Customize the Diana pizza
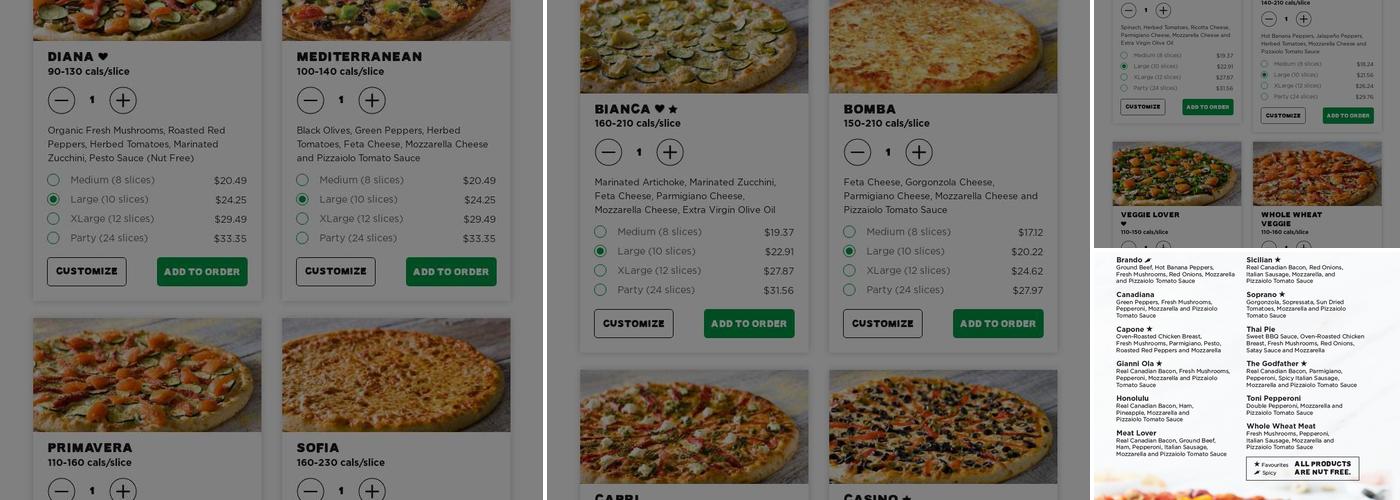1400x500 pixels. (x=87, y=271)
